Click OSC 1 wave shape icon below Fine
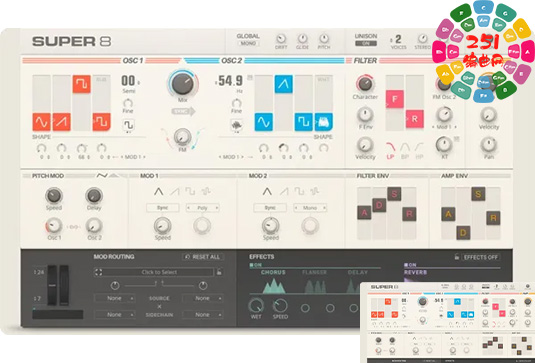The height and width of the screenshot is (363, 535). pyautogui.click(x=128, y=125)
